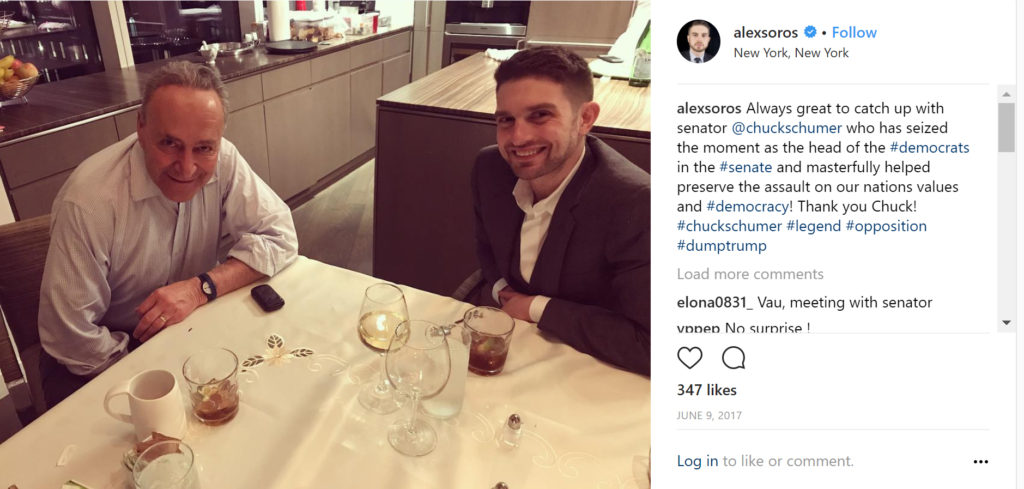Click the heart like icon
The width and height of the screenshot is (1024, 489).
coord(690,358)
